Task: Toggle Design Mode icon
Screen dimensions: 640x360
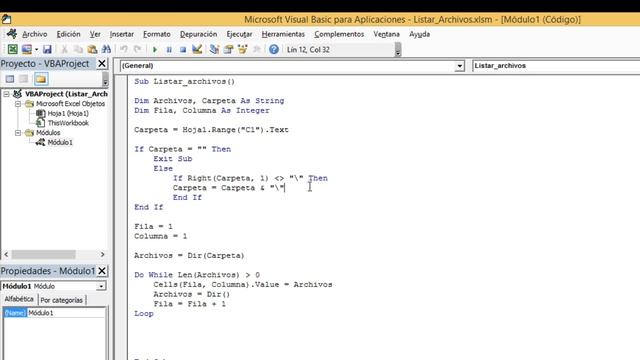Action: pyautogui.click(x=197, y=49)
